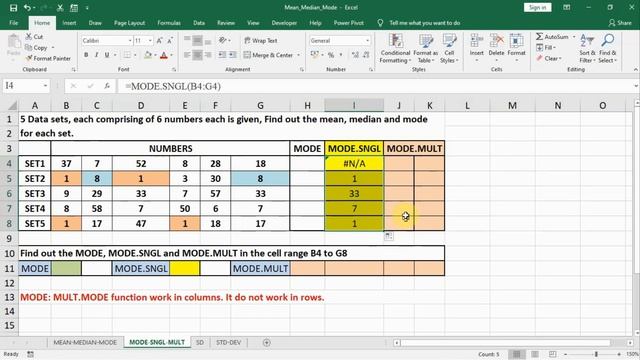Toggle Wrap Text
Screen dimensions: 640x360
point(261,40)
